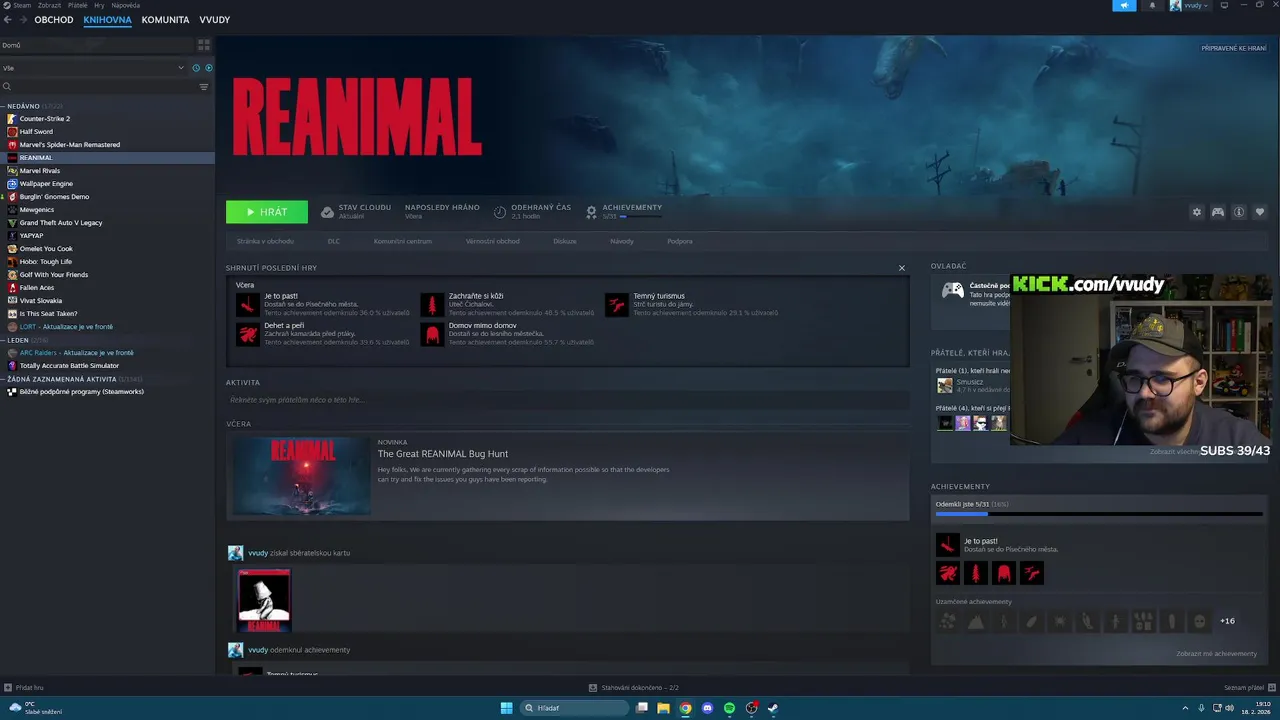Open the VVUDY profile tab
Screen dimensions: 1280x720
(x=214, y=20)
